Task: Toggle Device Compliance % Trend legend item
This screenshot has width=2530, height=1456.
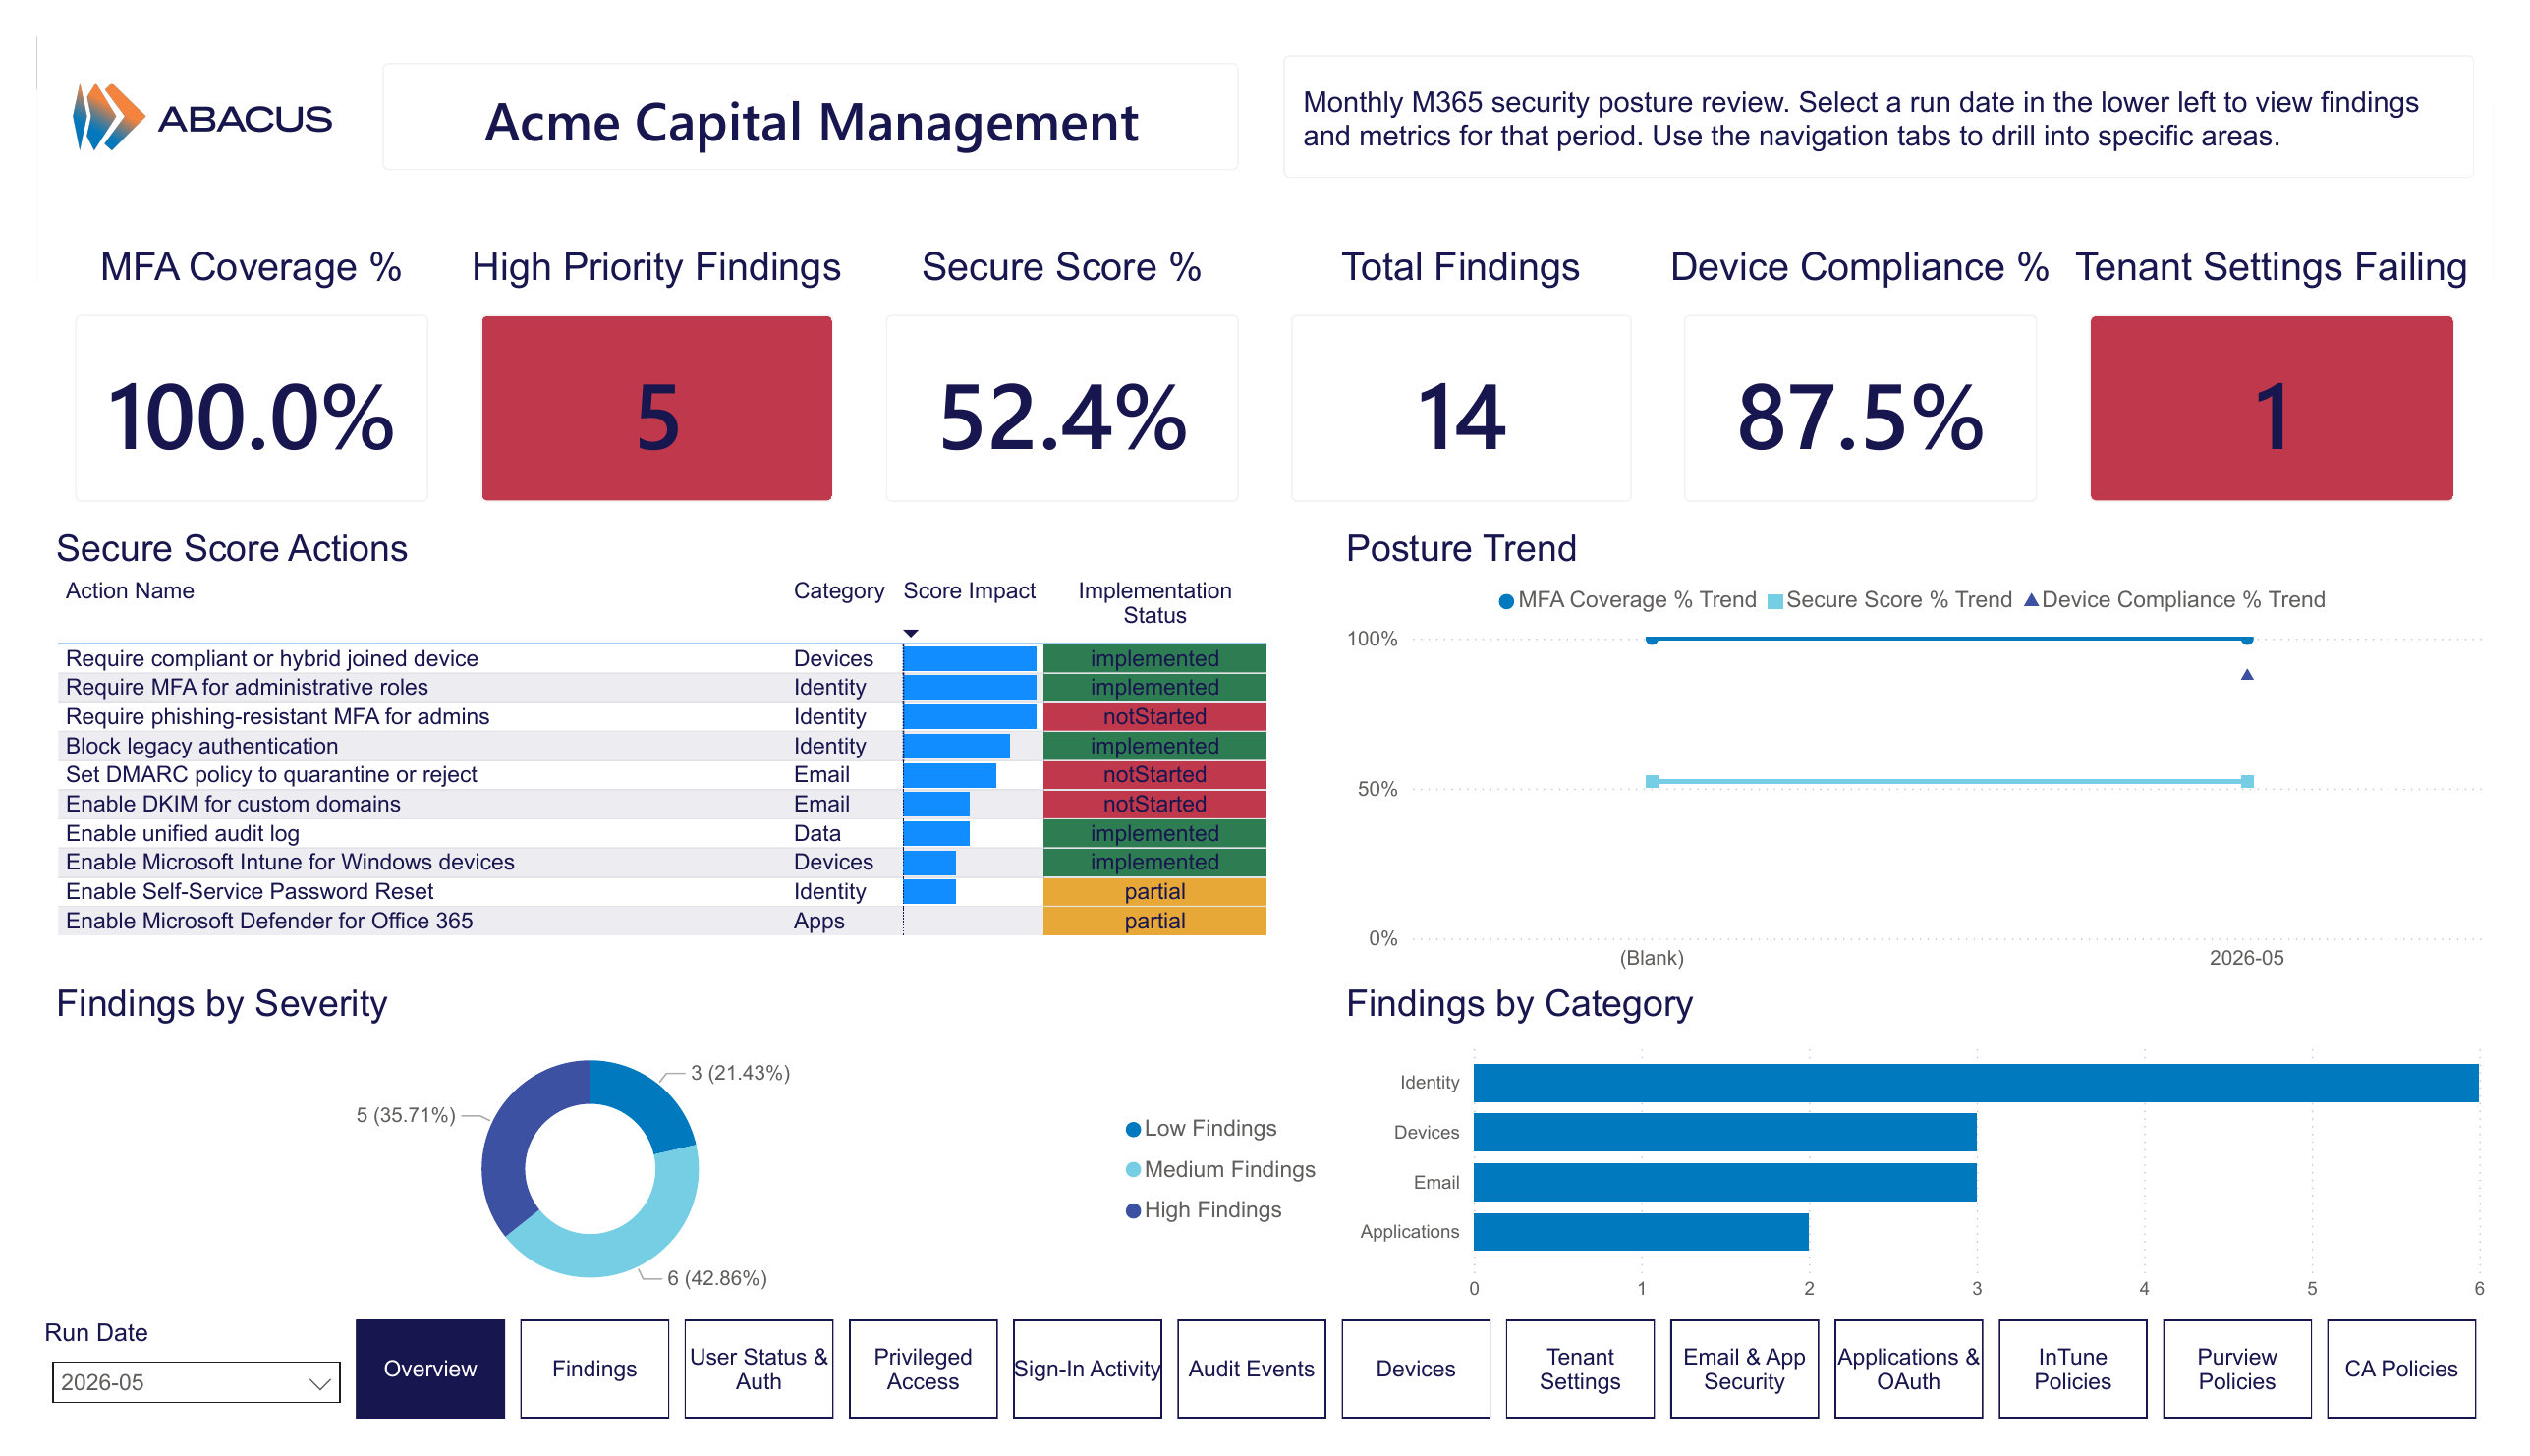Action: 2174,600
